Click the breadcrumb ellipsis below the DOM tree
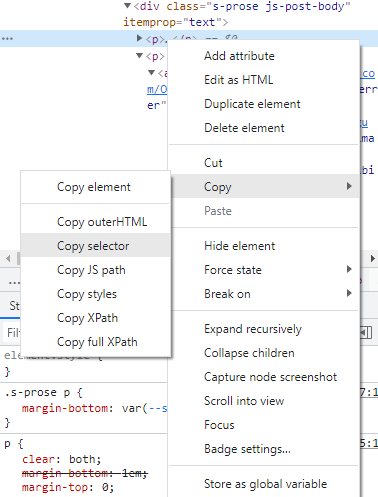378x497 pixels. pos(14,283)
